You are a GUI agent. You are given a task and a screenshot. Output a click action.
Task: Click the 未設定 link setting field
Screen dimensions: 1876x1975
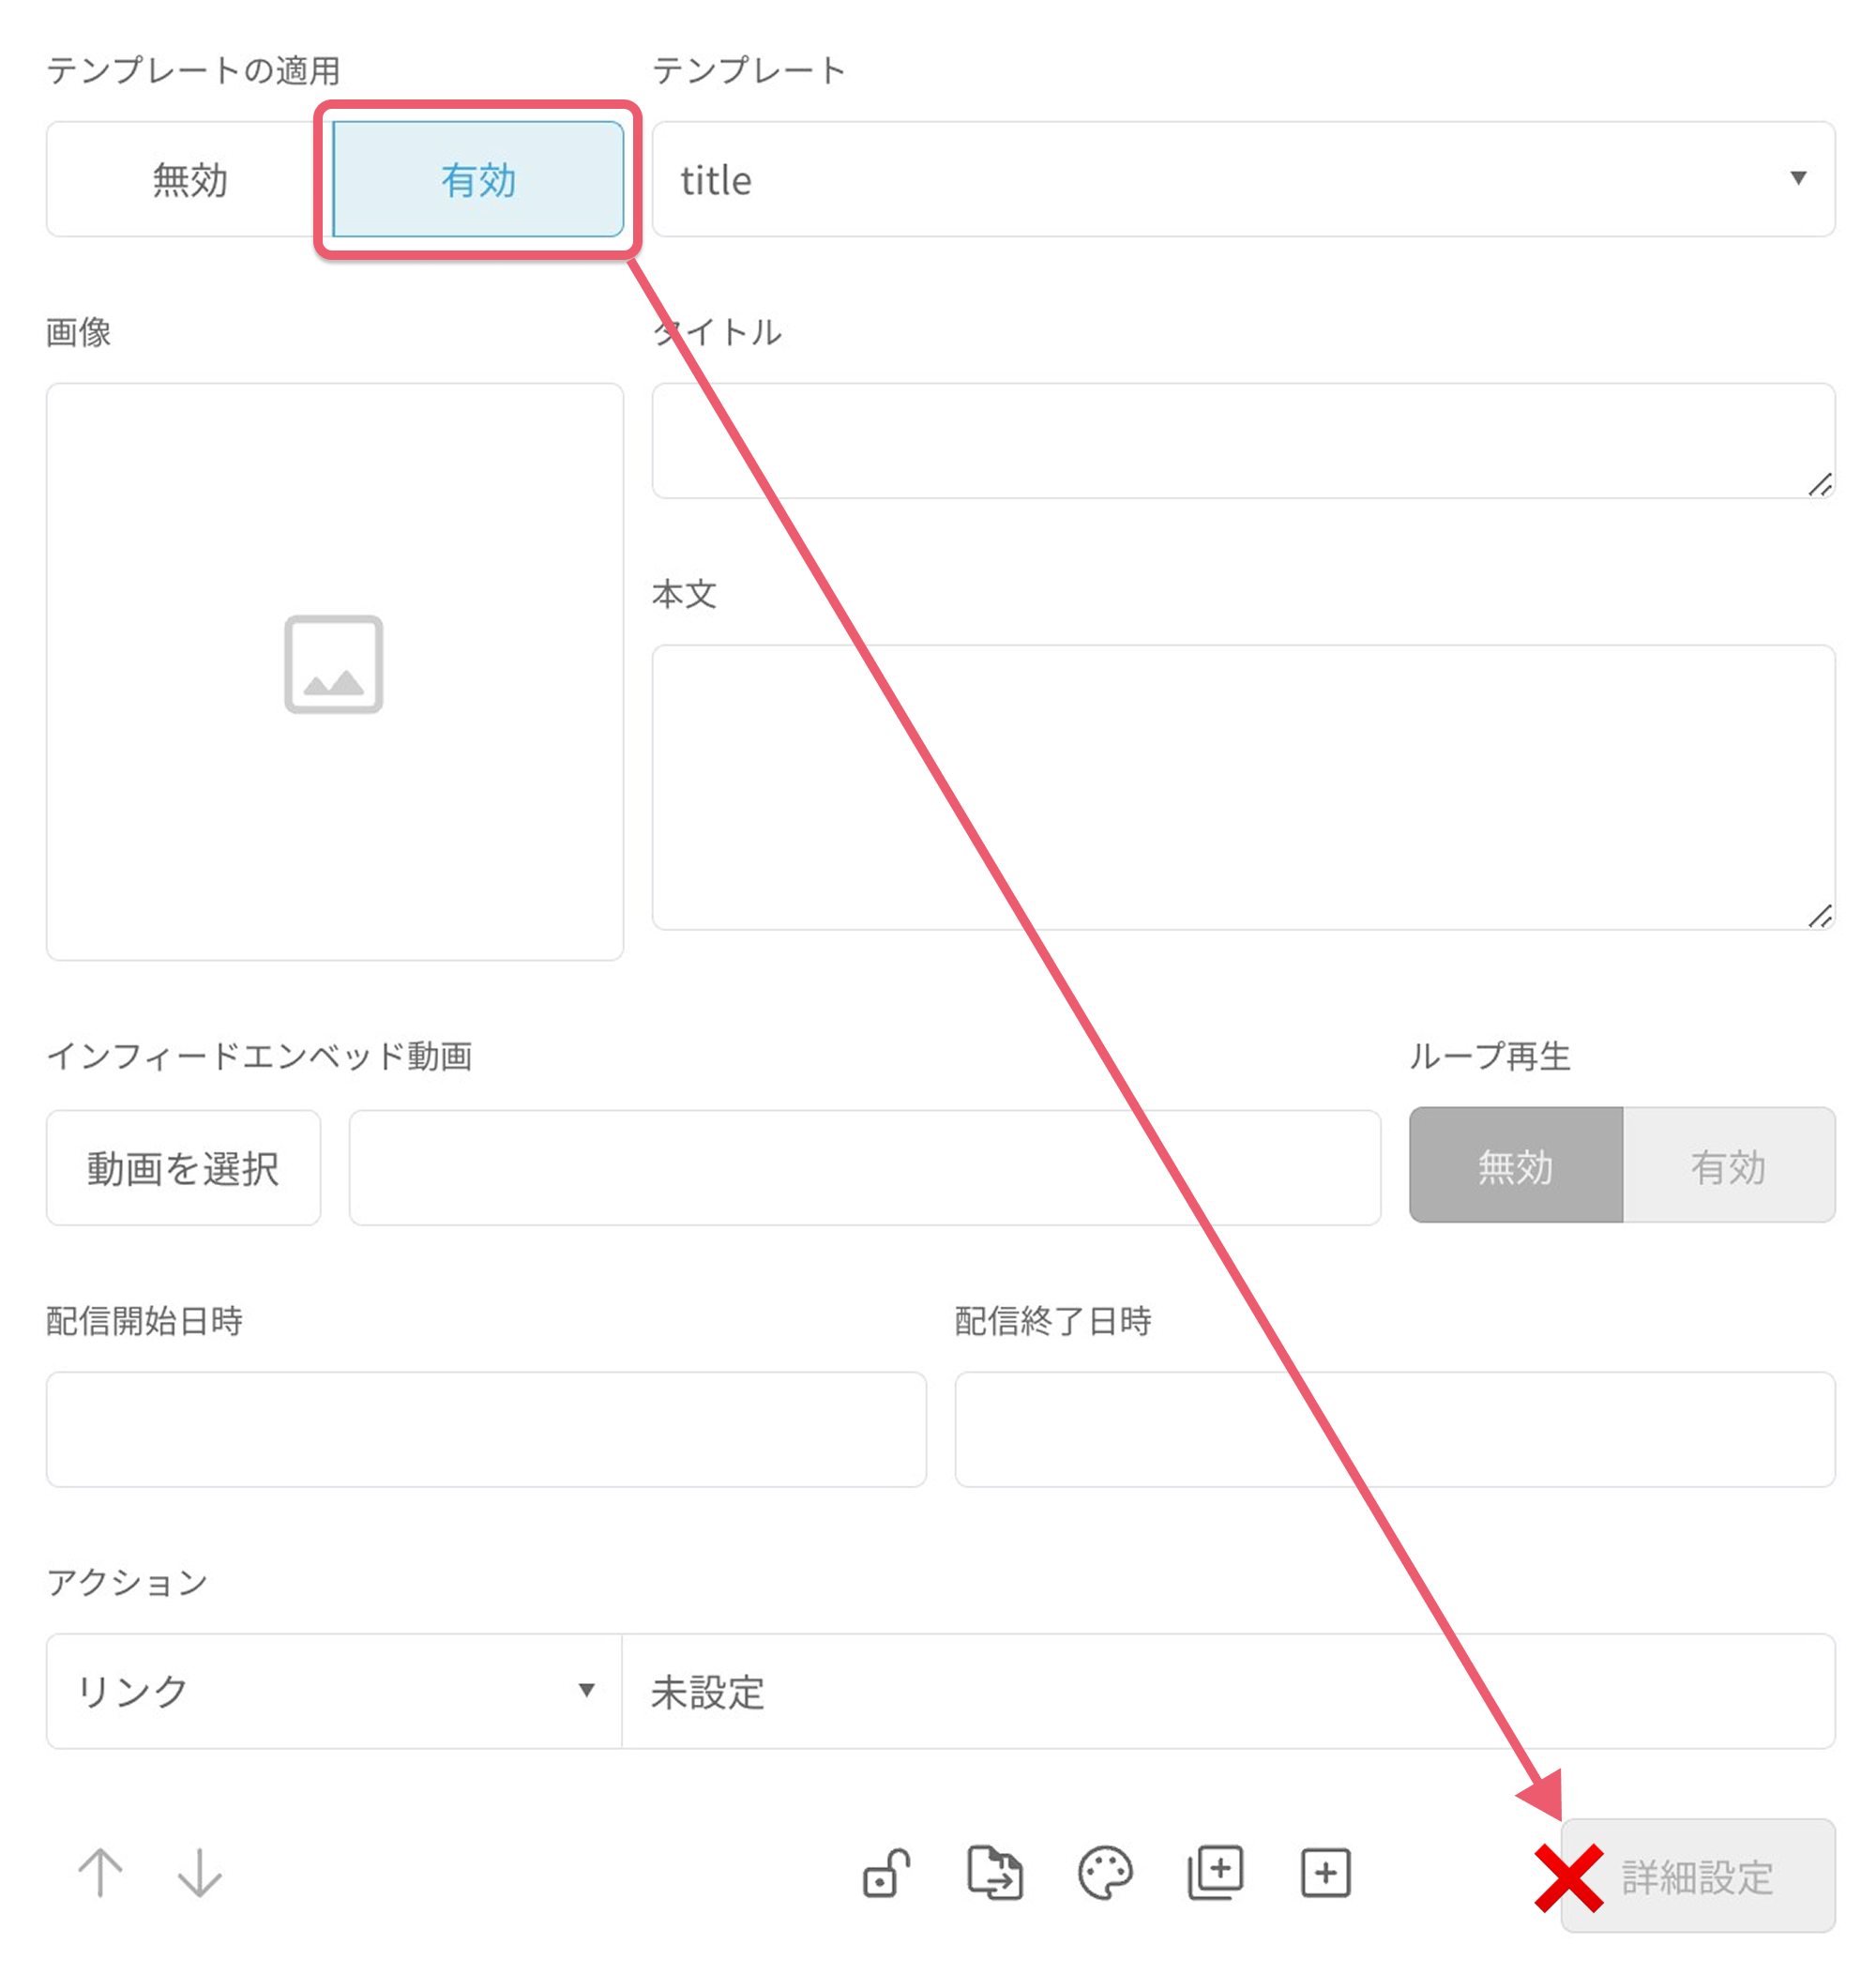click(1229, 1691)
